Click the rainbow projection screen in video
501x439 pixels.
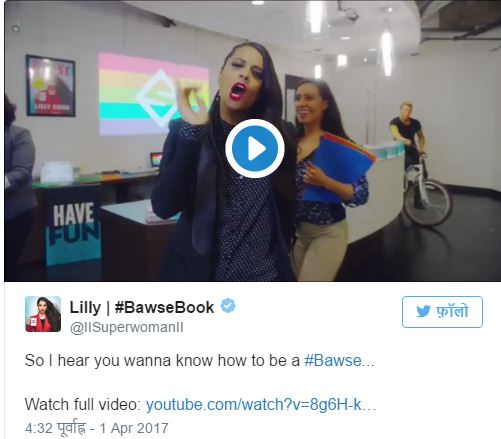click(x=153, y=94)
